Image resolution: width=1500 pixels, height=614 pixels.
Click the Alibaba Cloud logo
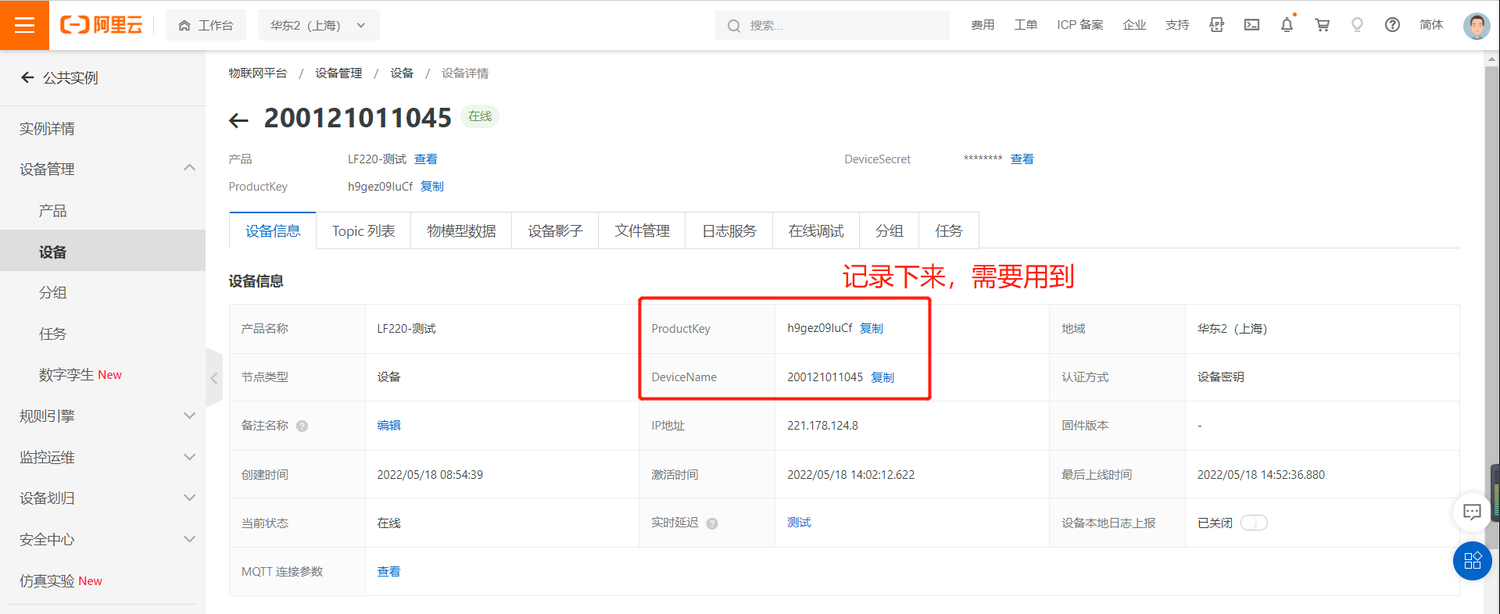(x=101, y=25)
